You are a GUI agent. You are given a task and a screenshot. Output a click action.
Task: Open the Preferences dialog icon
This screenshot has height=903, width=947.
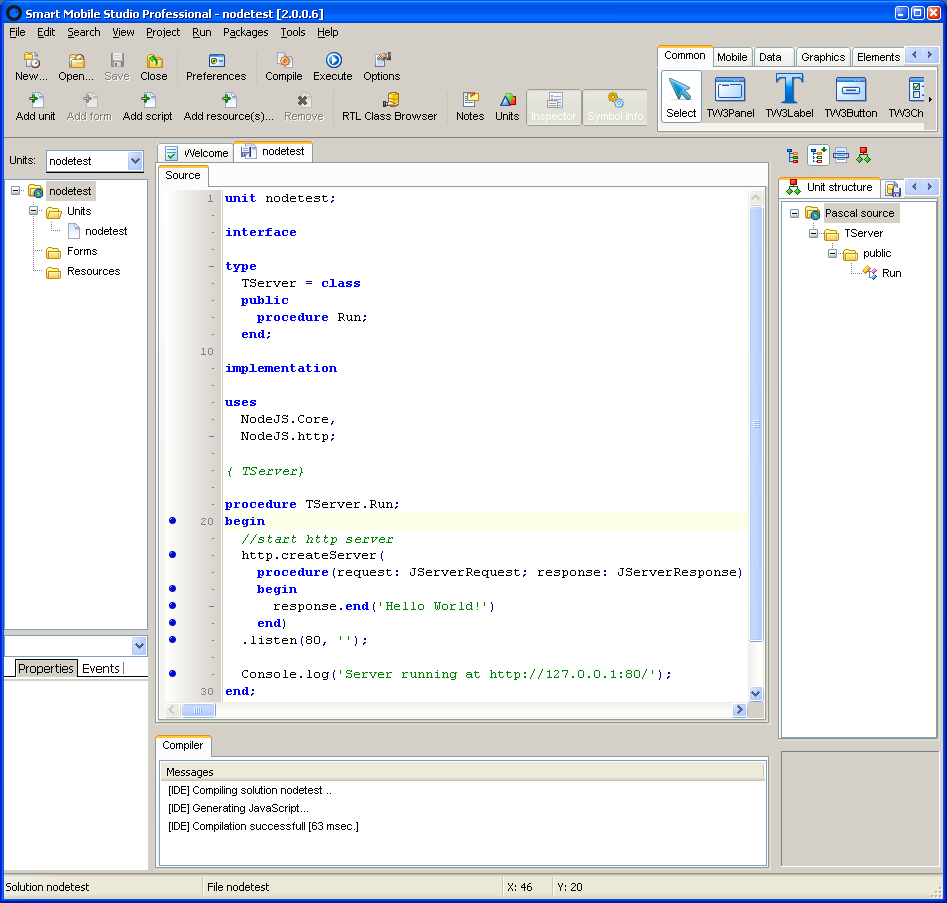pyautogui.click(x=216, y=62)
